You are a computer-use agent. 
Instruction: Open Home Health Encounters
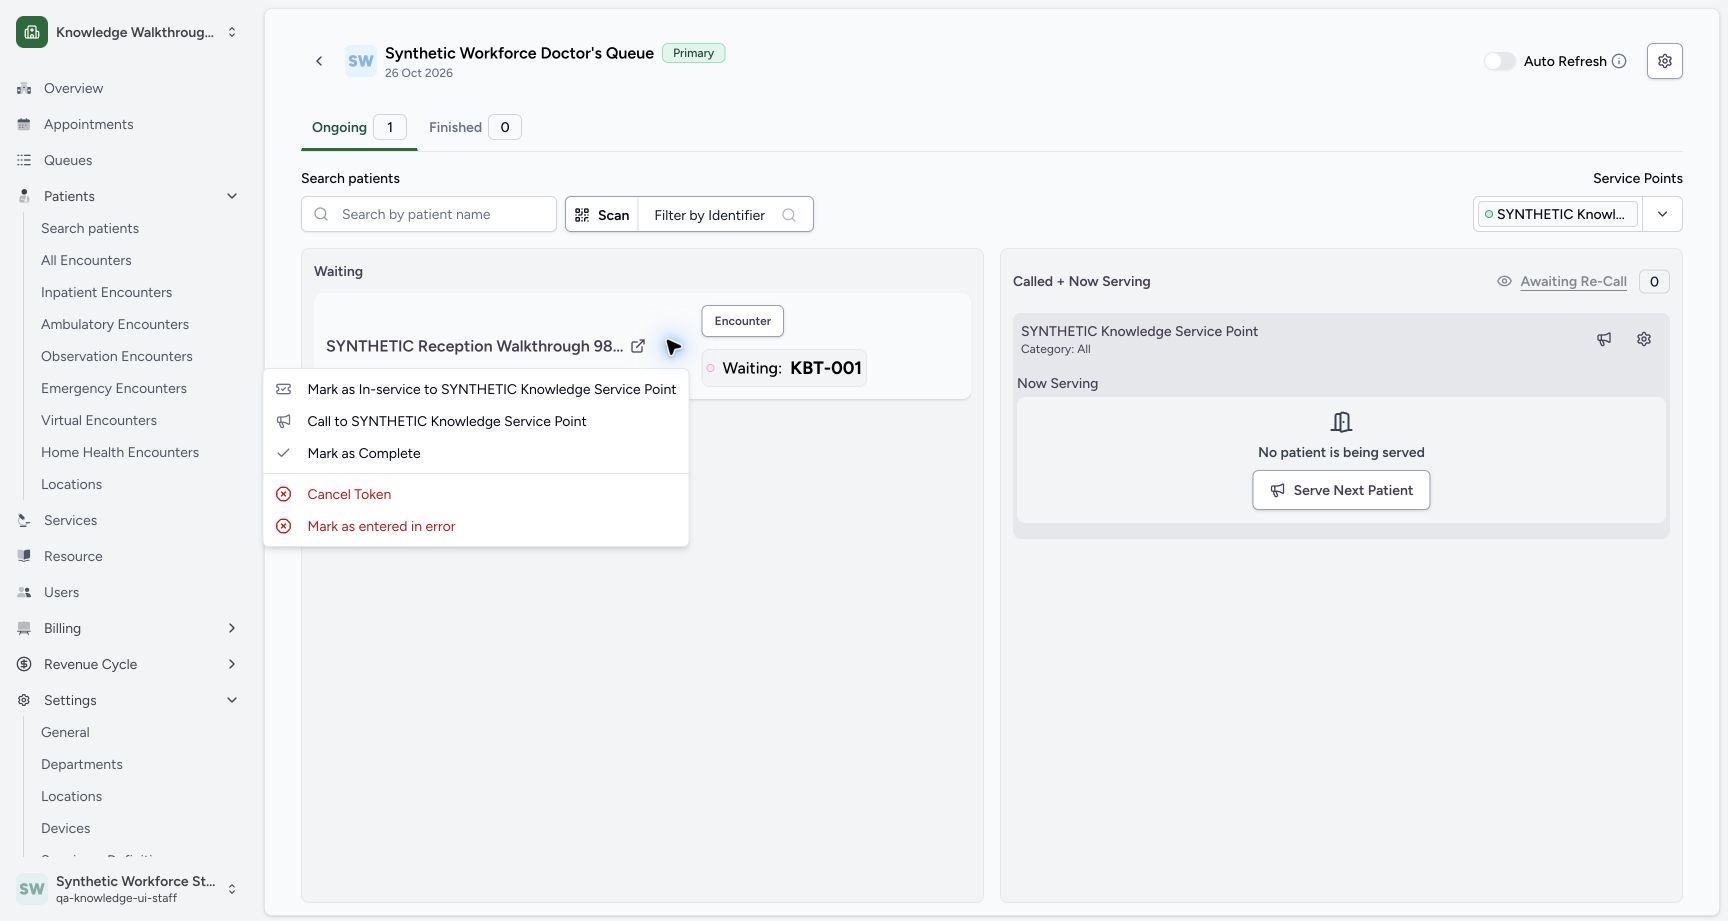pos(120,452)
